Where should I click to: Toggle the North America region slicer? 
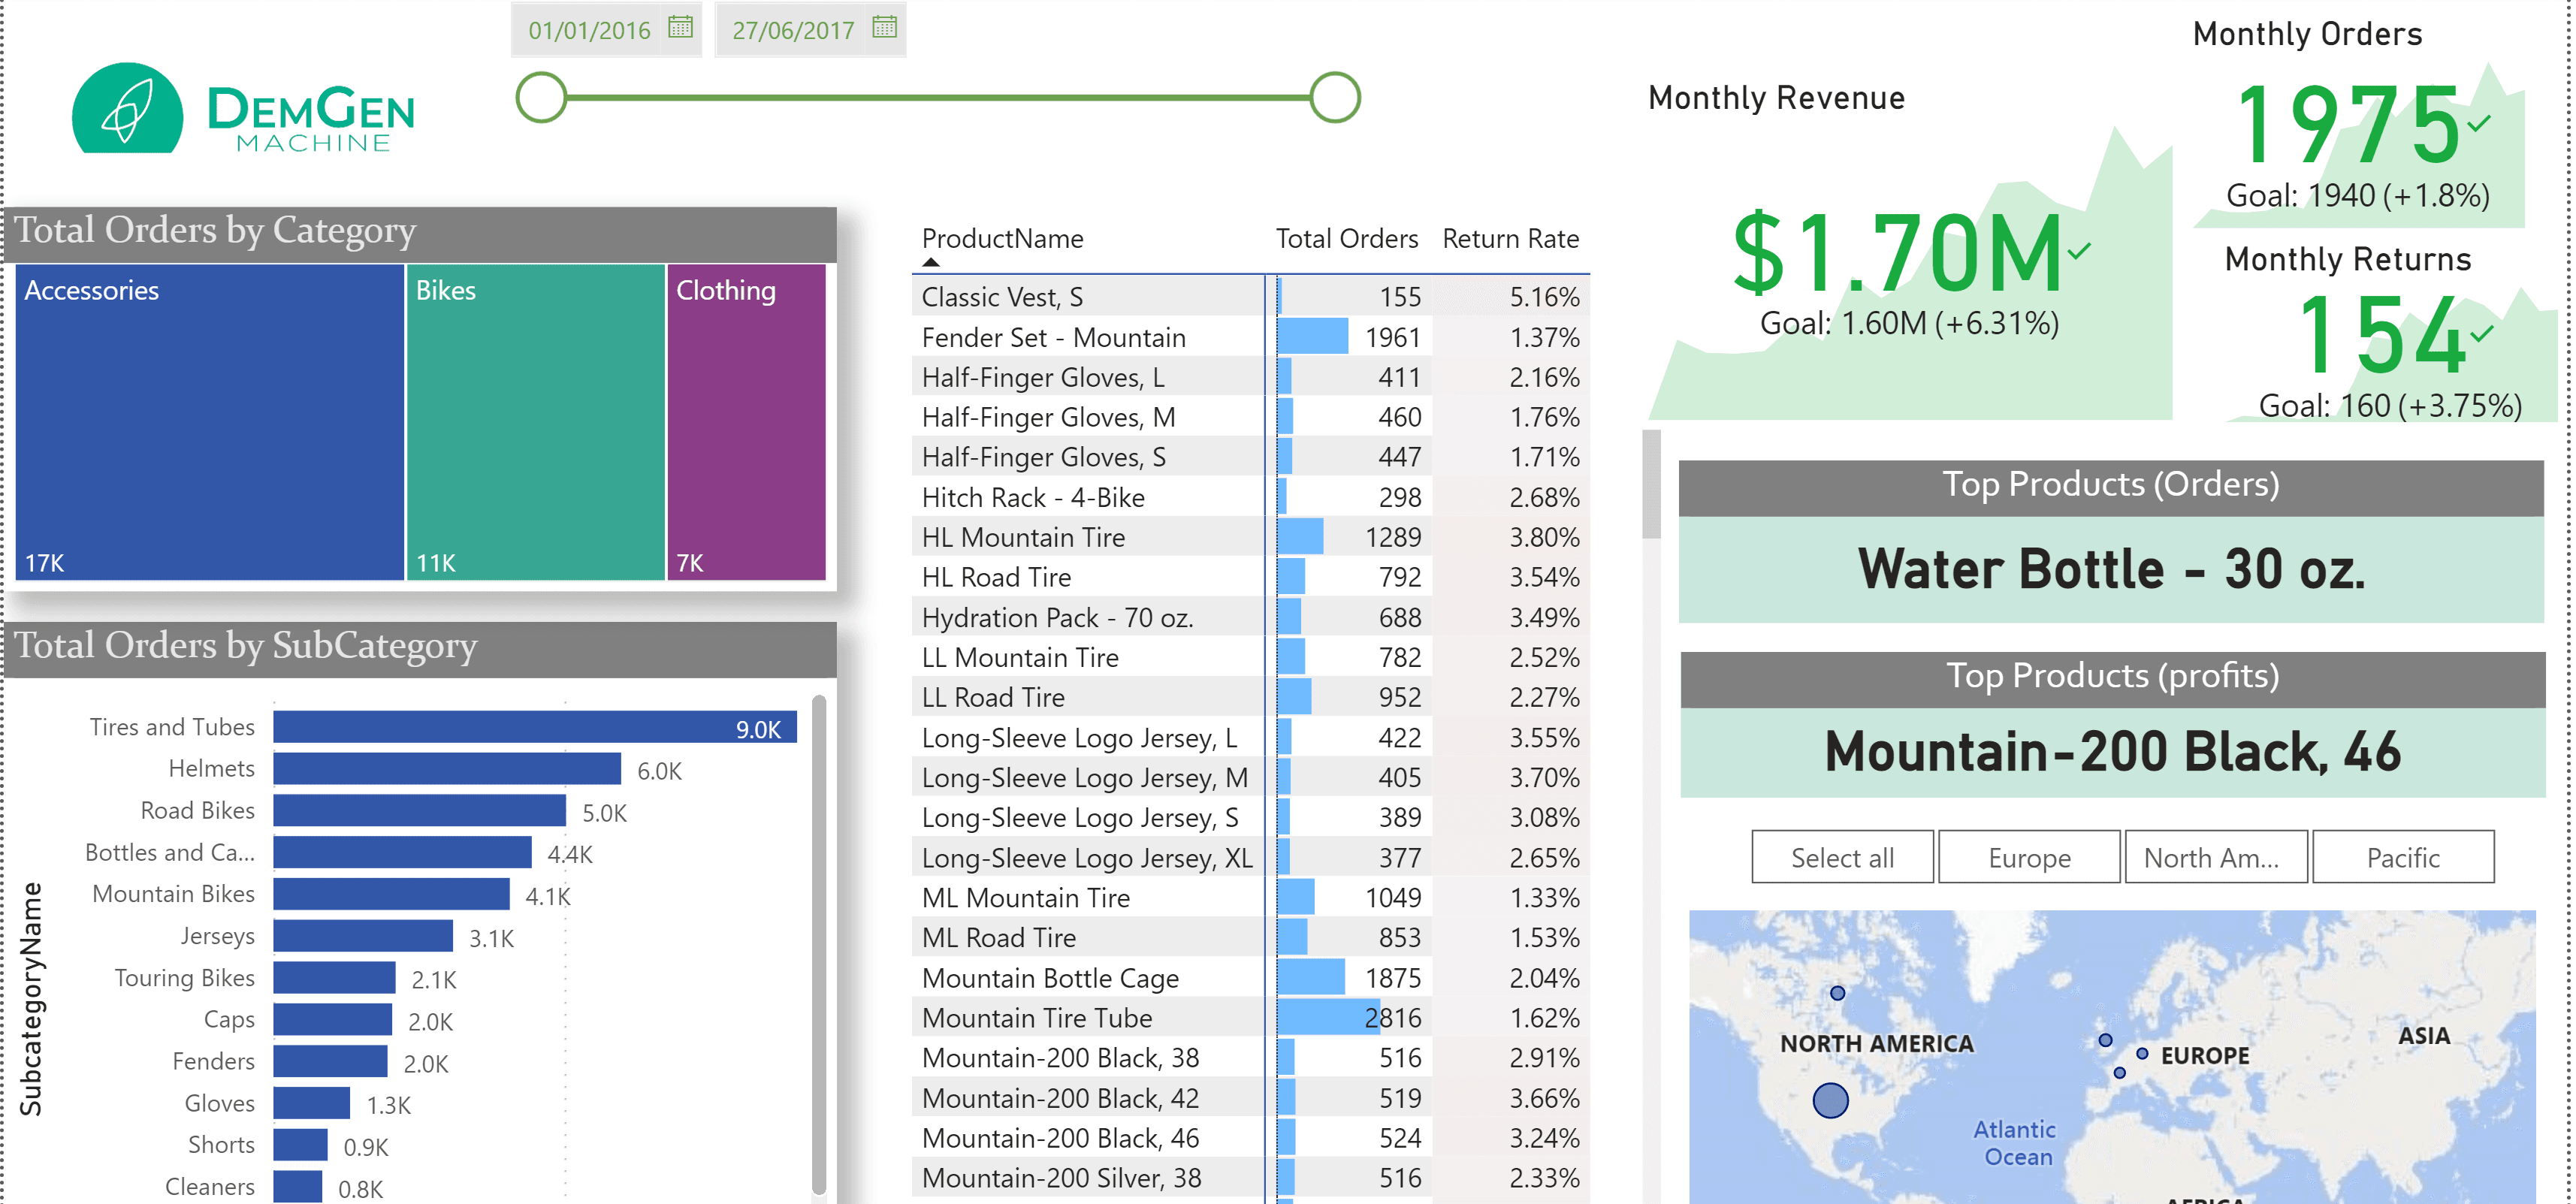click(2215, 857)
